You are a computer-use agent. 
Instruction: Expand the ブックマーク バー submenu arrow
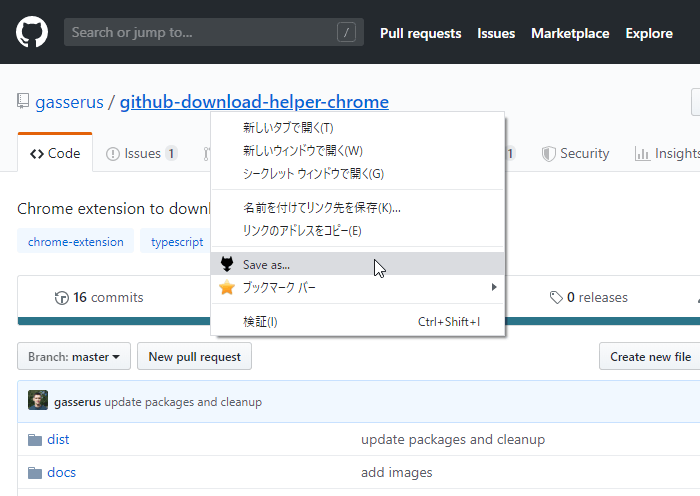(x=494, y=287)
